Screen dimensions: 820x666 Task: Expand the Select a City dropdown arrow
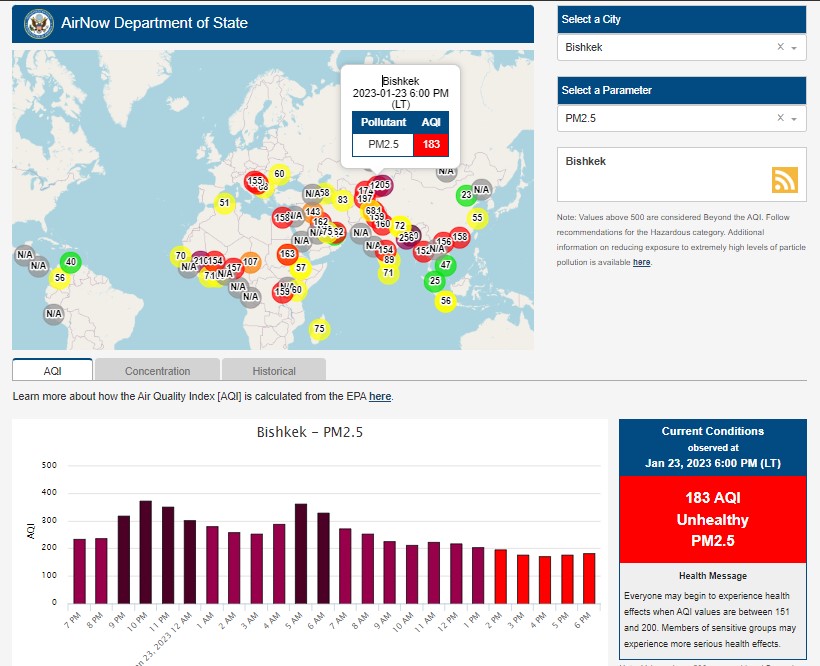794,48
